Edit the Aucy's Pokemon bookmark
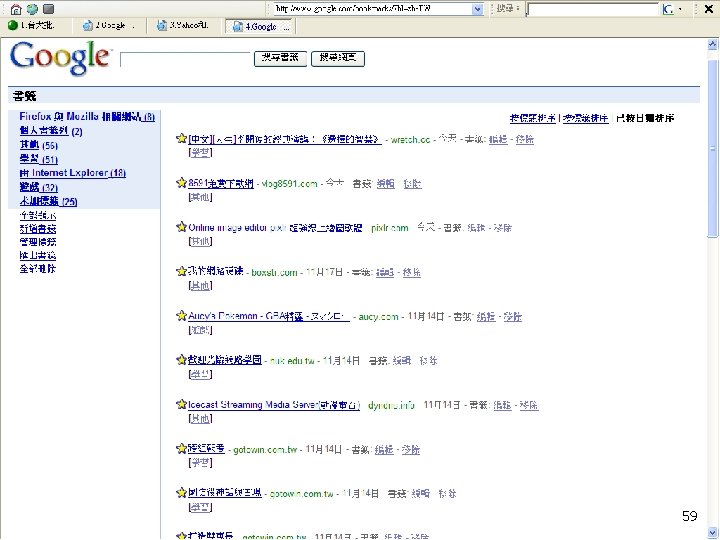Image resolution: width=720 pixels, height=540 pixels. click(486, 316)
